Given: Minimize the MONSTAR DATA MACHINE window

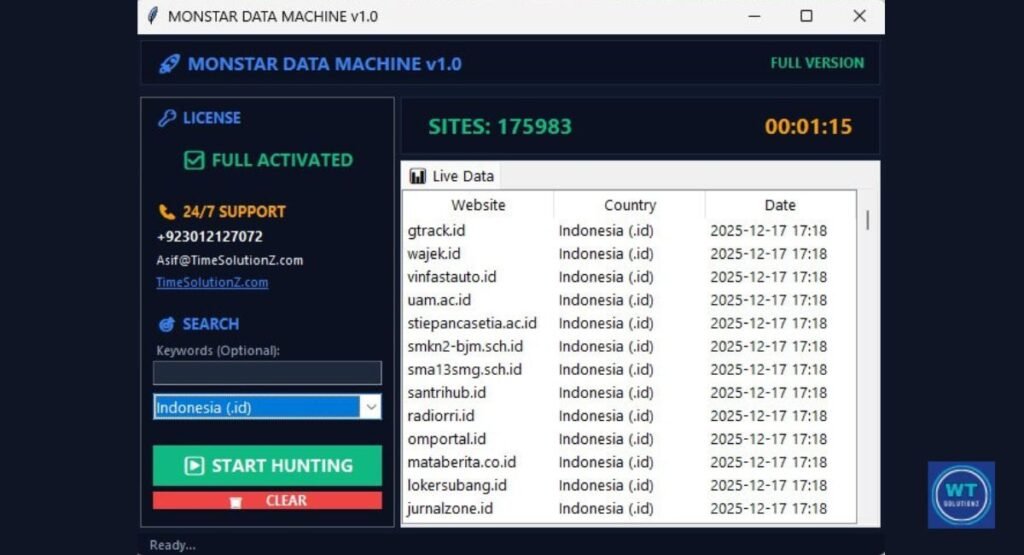Looking at the screenshot, I should [754, 16].
